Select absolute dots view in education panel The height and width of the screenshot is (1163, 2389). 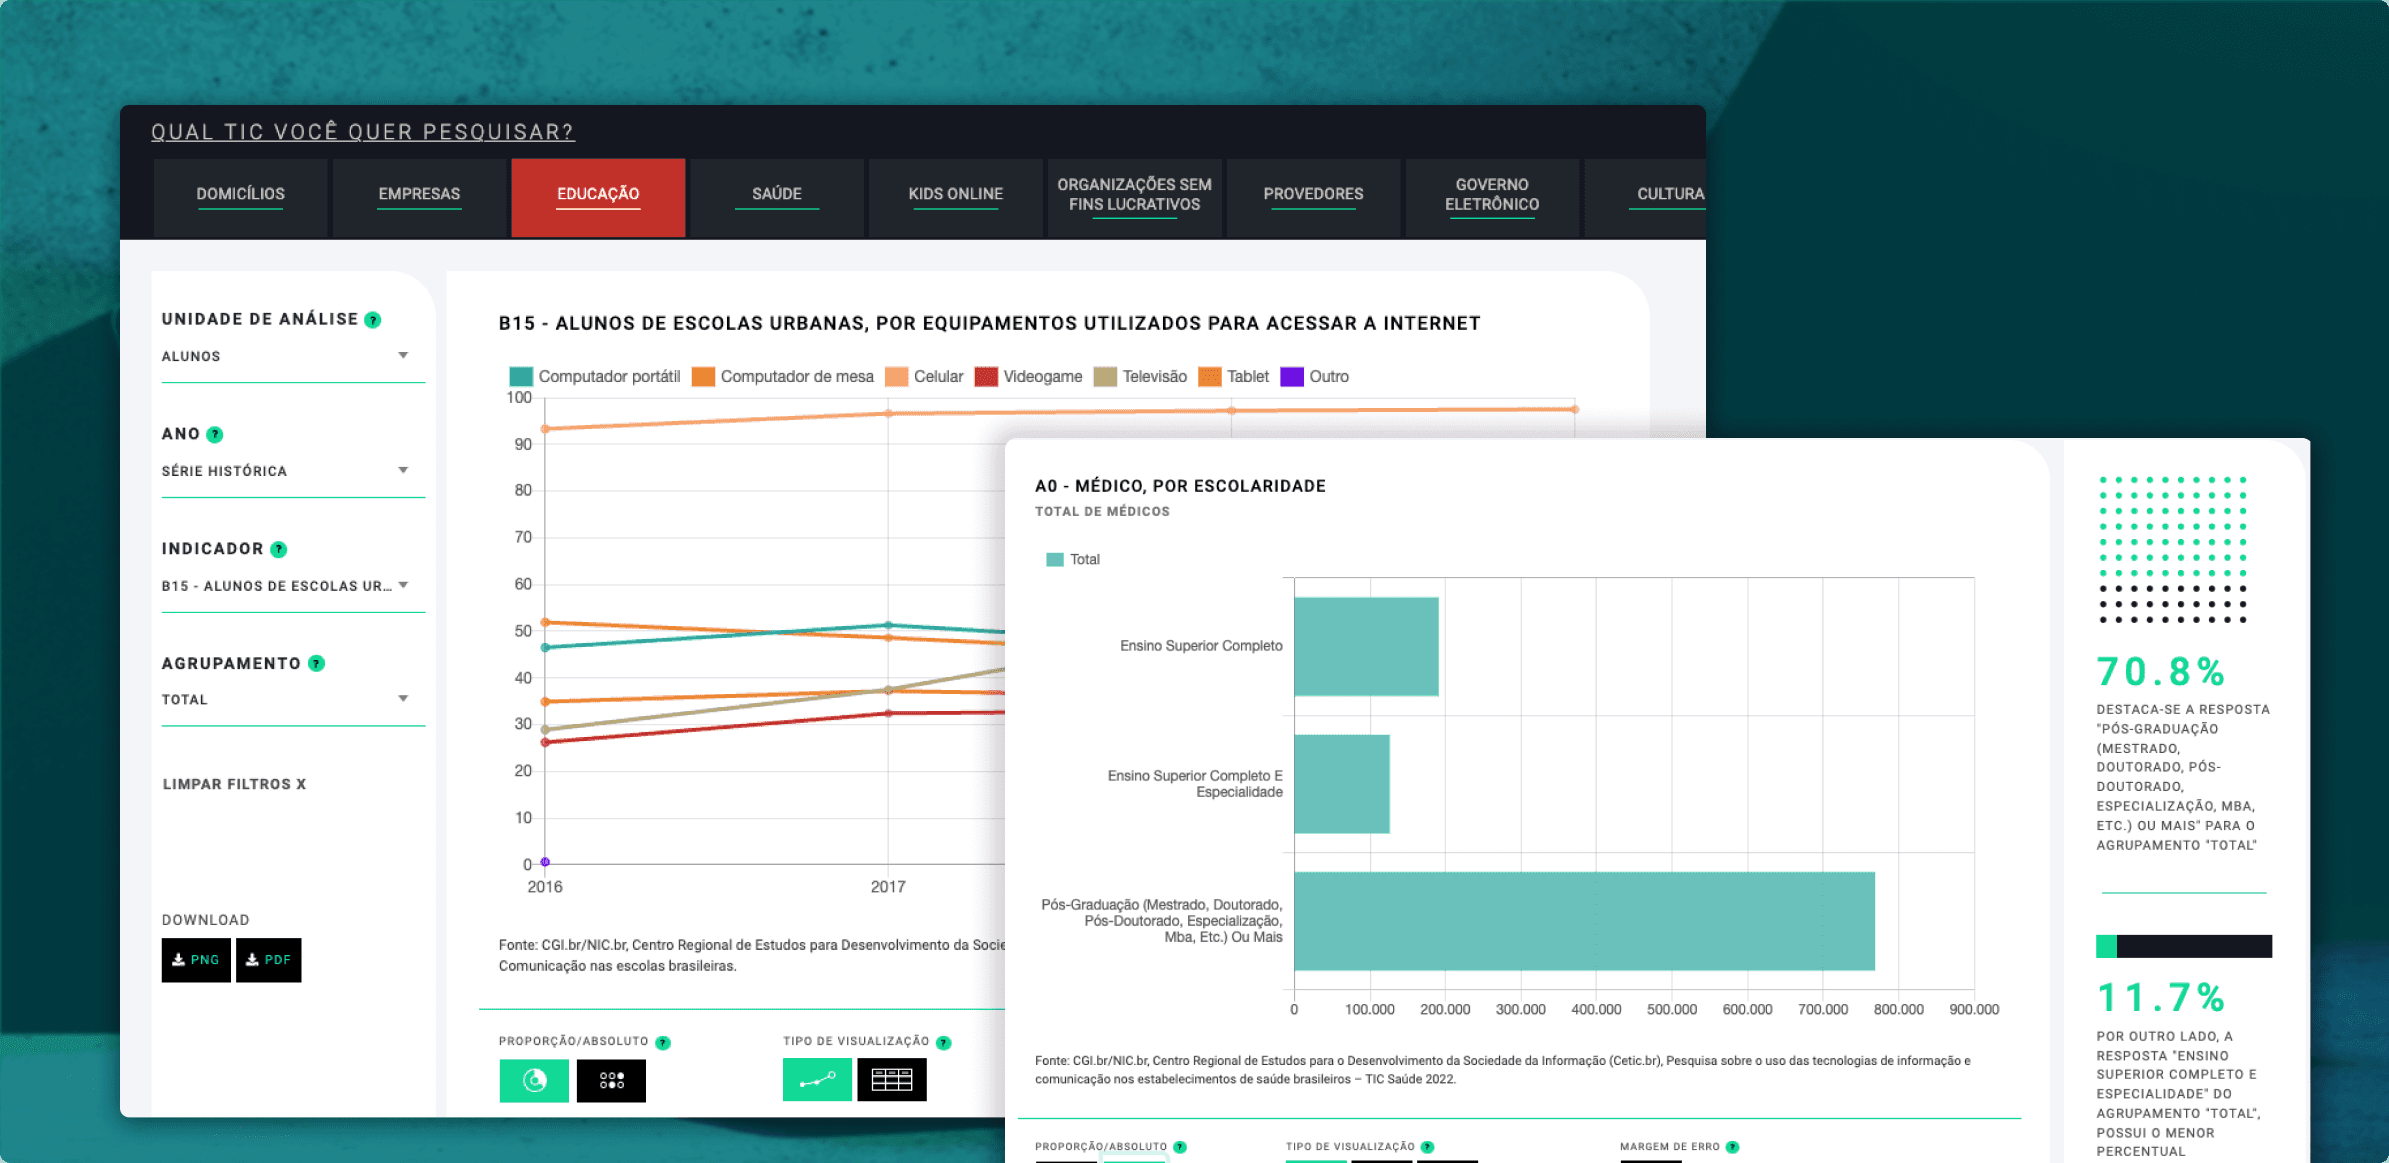pyautogui.click(x=611, y=1080)
